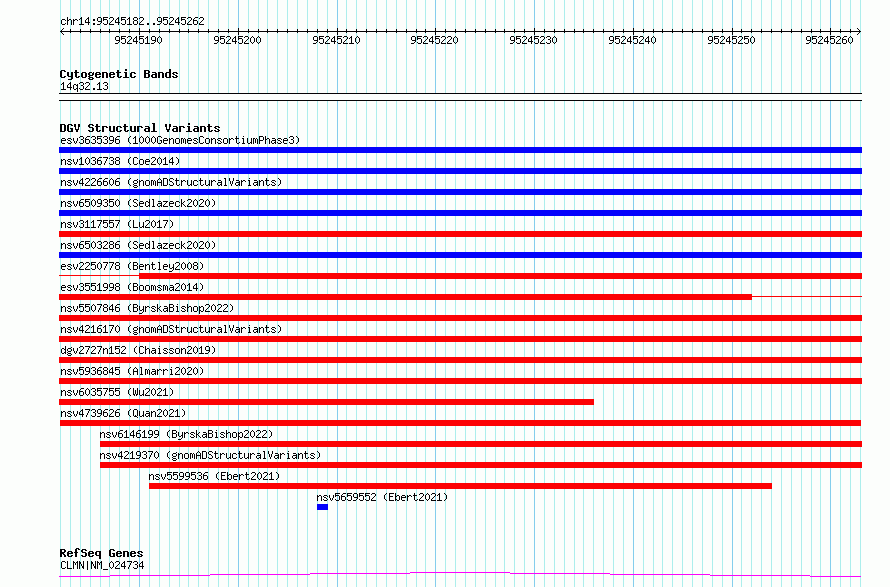This screenshot has height=587, width=890.
Task: Click the nsv6035755 (Wu2021) label
Action: tap(117, 392)
